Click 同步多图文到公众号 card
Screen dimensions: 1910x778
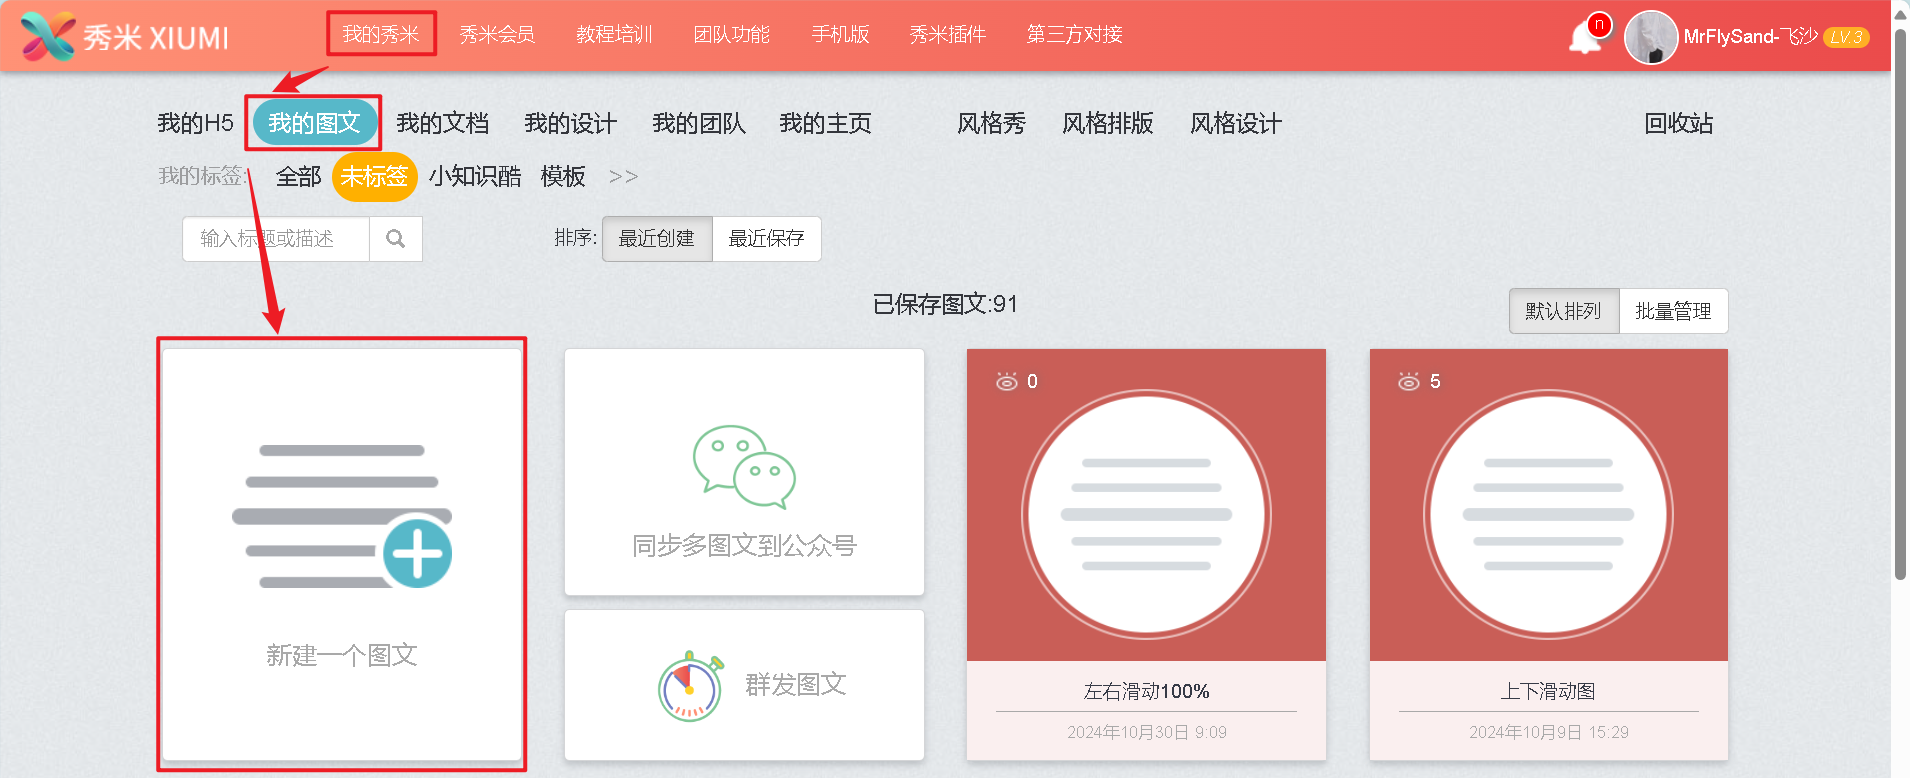(x=744, y=472)
